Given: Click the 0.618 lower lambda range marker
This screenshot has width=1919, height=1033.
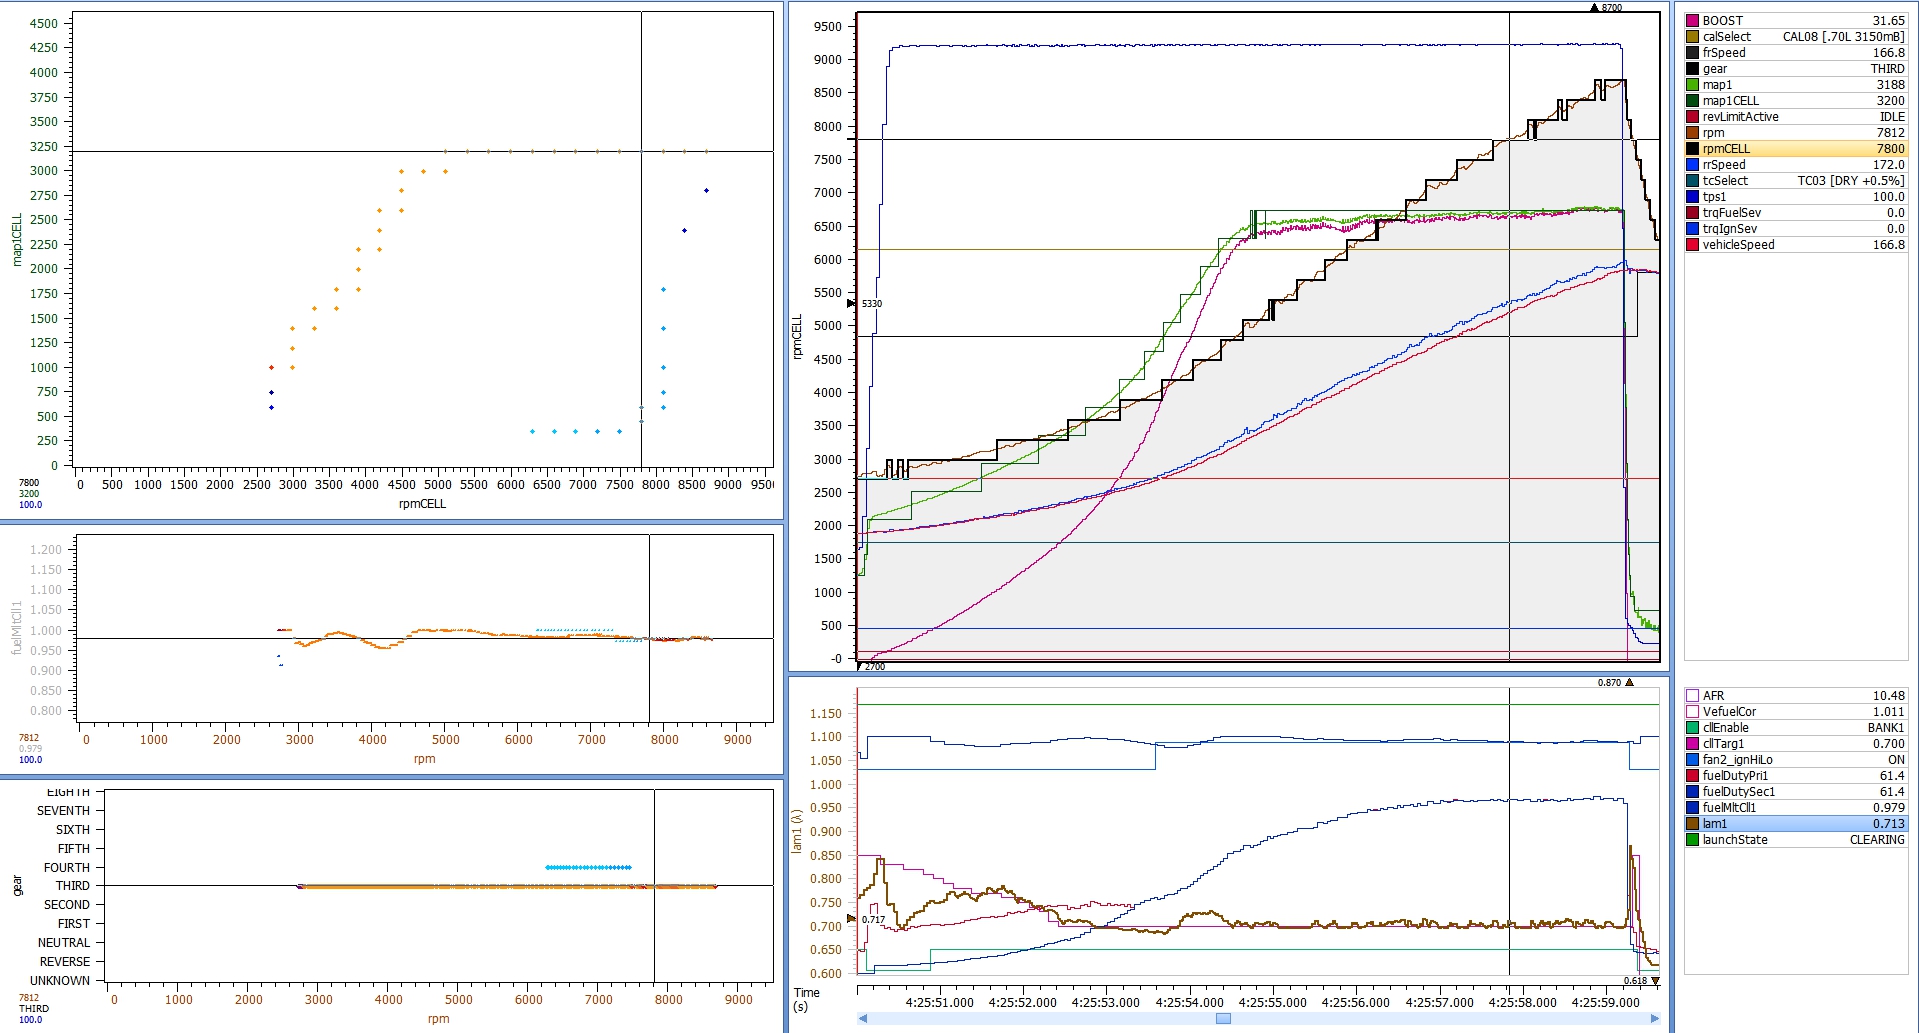Looking at the screenshot, I should pyautogui.click(x=1655, y=981).
